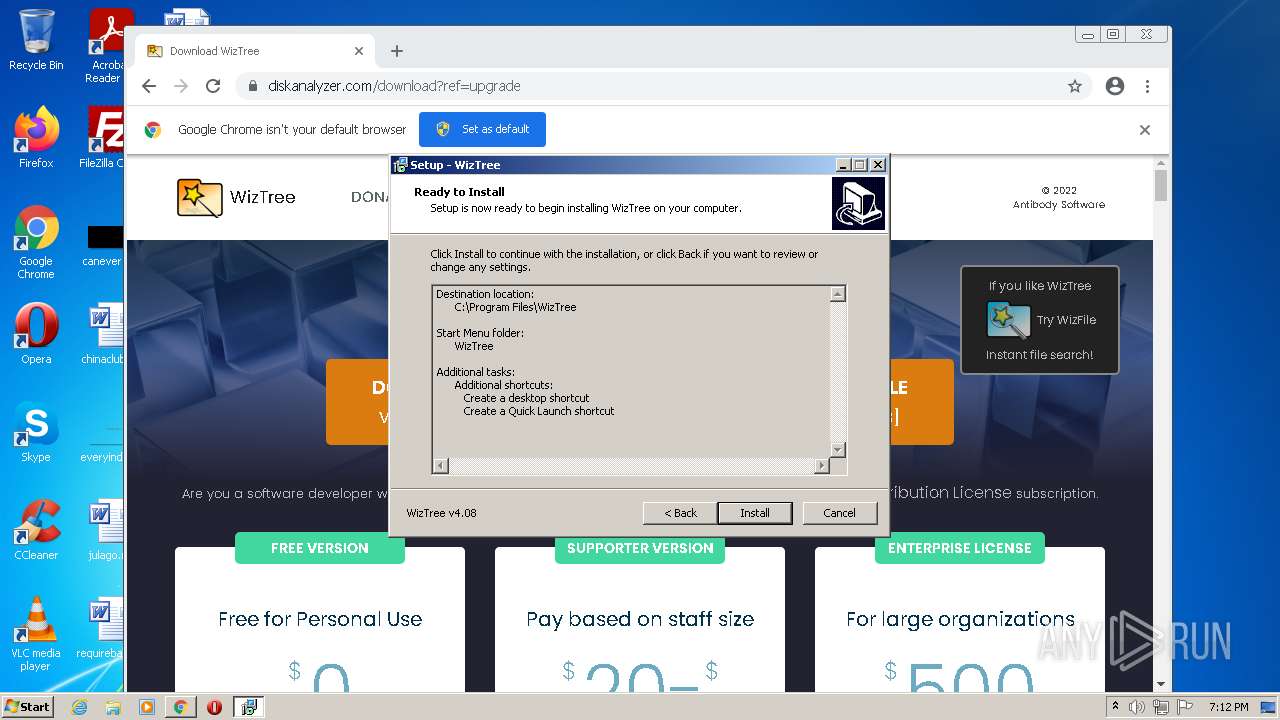Image resolution: width=1280 pixels, height=720 pixels.
Task: Click the setup wizard title bar icon
Action: pos(400,165)
